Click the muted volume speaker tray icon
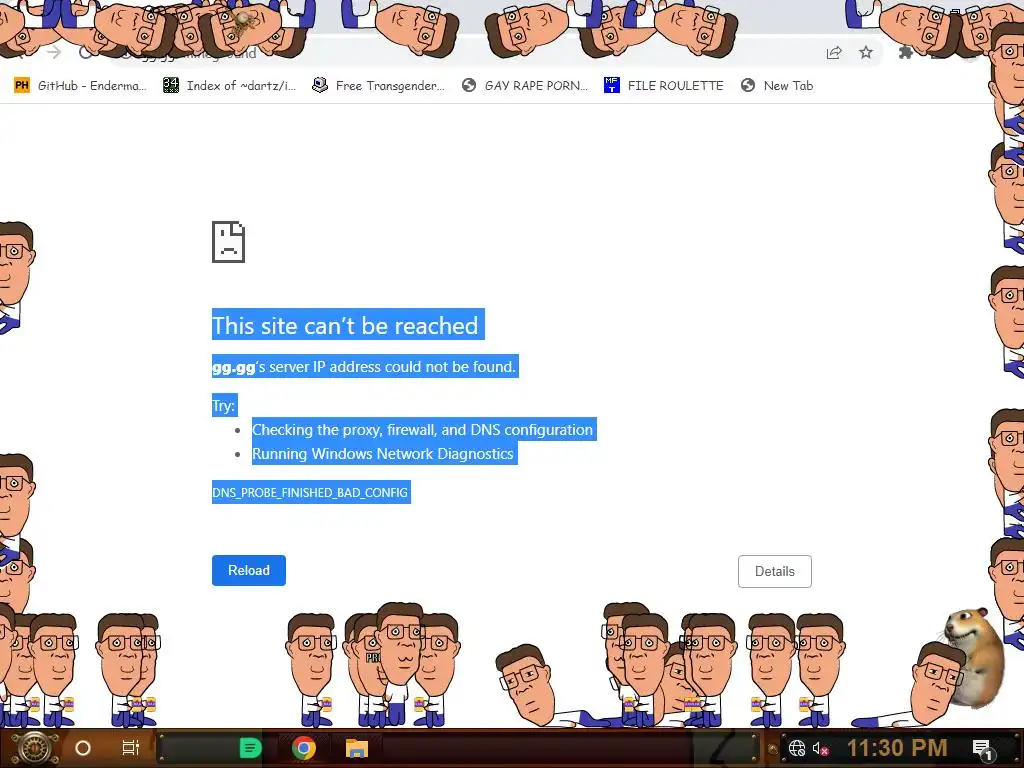Screen dimensions: 1024x768 [820, 748]
